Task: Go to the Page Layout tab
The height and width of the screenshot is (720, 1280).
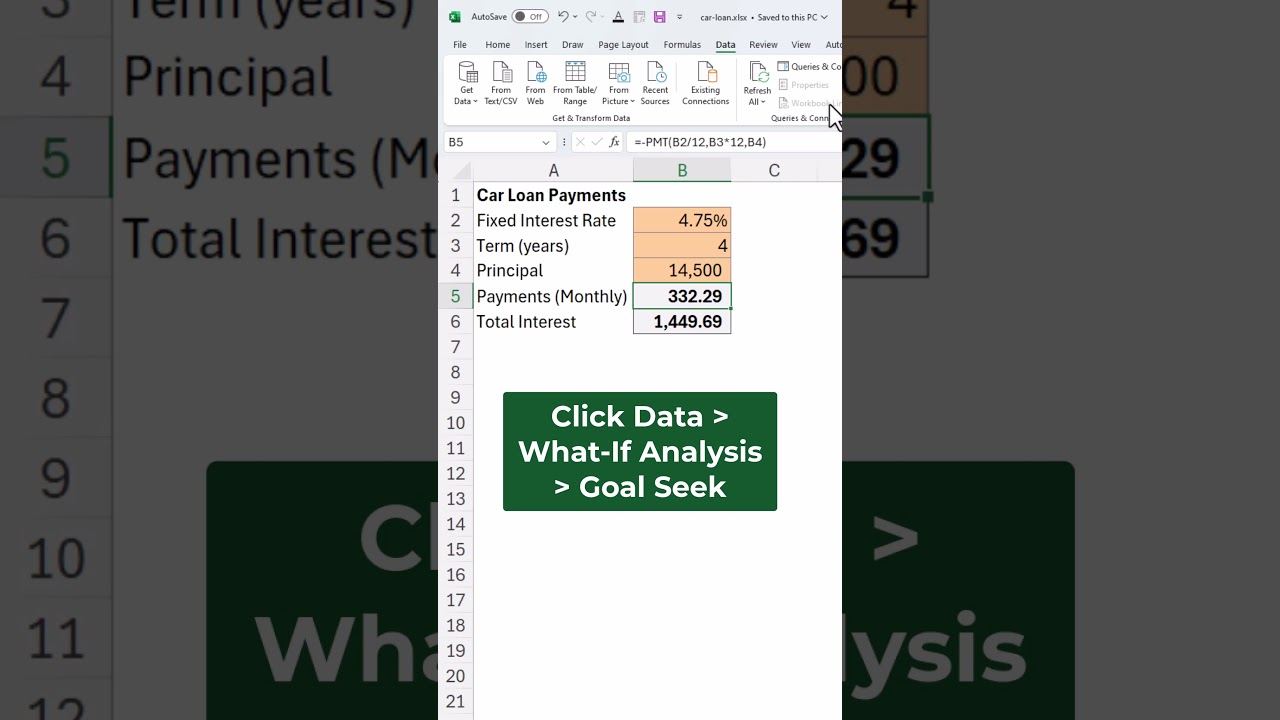Action: (x=623, y=45)
